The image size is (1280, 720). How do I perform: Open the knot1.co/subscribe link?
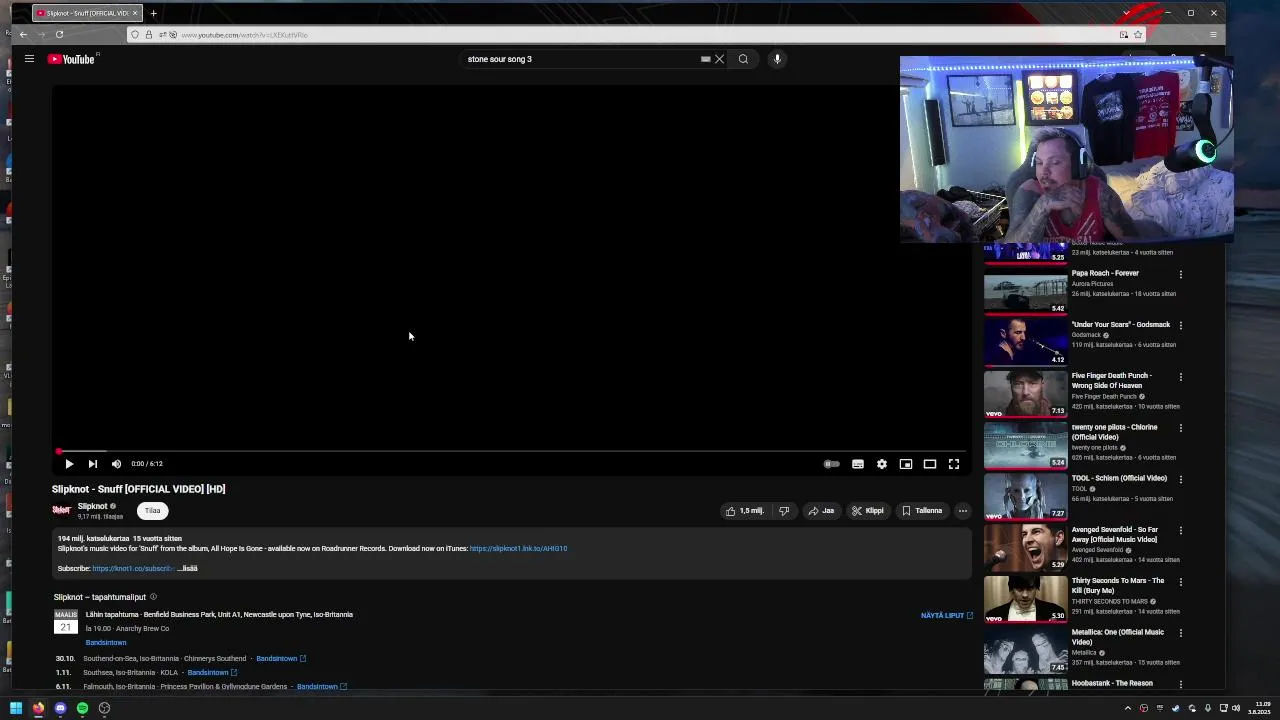tap(133, 568)
